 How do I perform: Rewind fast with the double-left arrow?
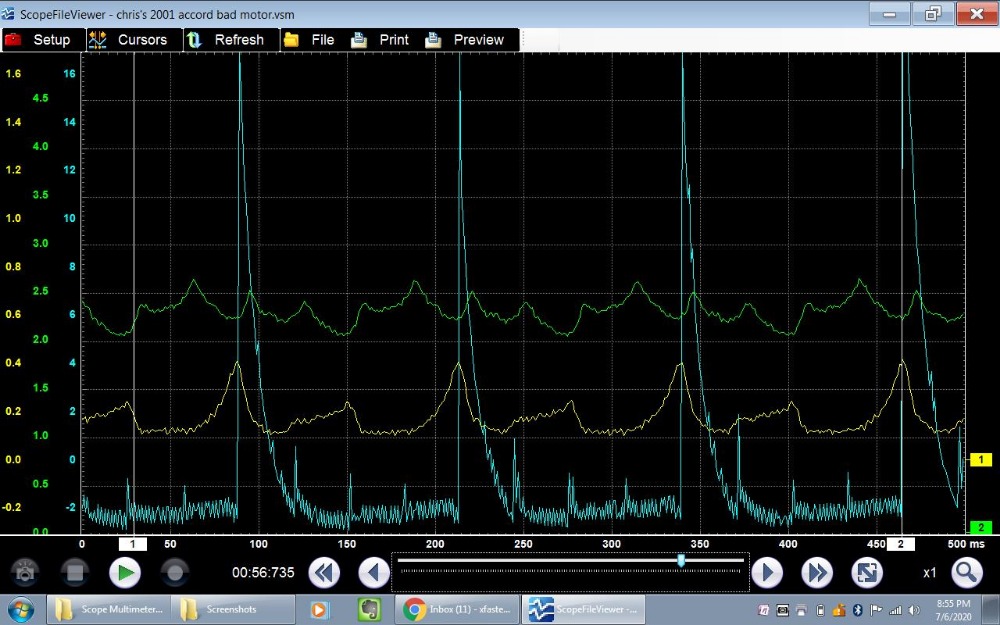click(324, 573)
